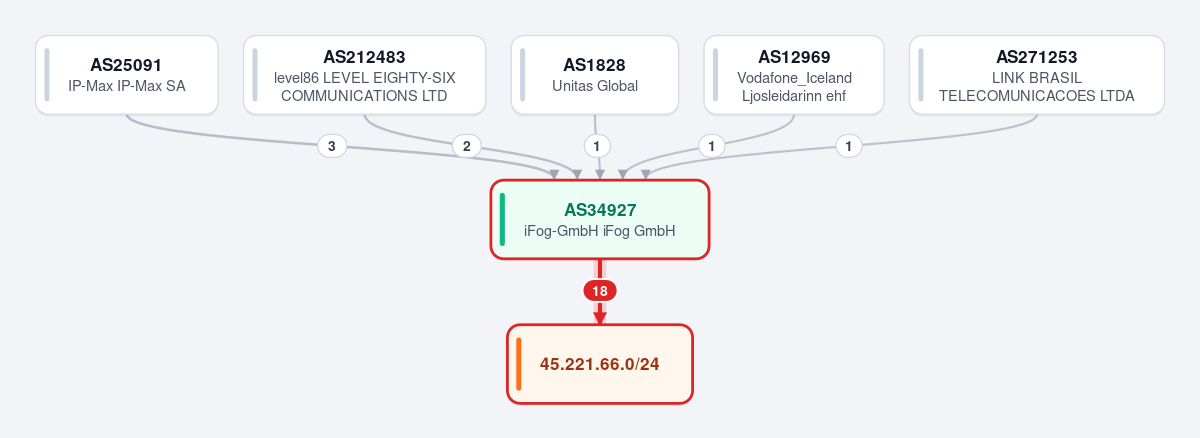Image resolution: width=1200 pixels, height=438 pixels.
Task: Click the count badge on AS271253 edge
Action: point(849,146)
